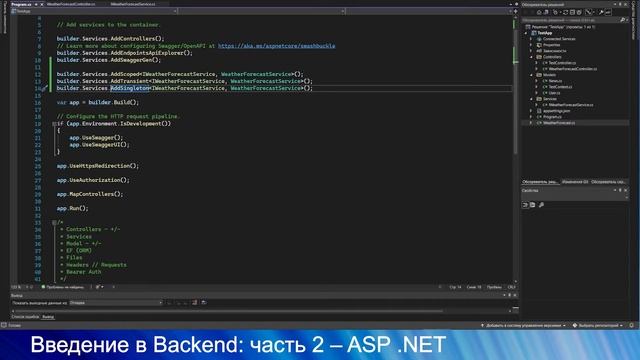Click Solution Explorer home icon
Image resolution: width=640 pixels, height=360 pixels.
[x=539, y=12]
